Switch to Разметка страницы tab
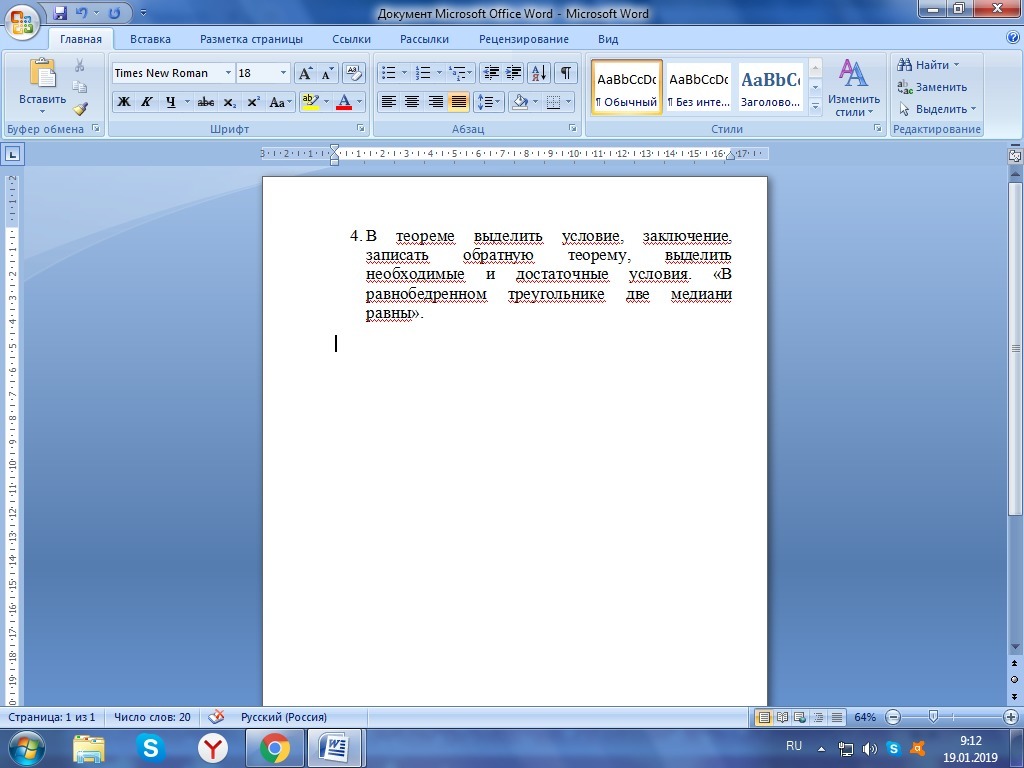This screenshot has width=1024, height=768. click(251, 39)
